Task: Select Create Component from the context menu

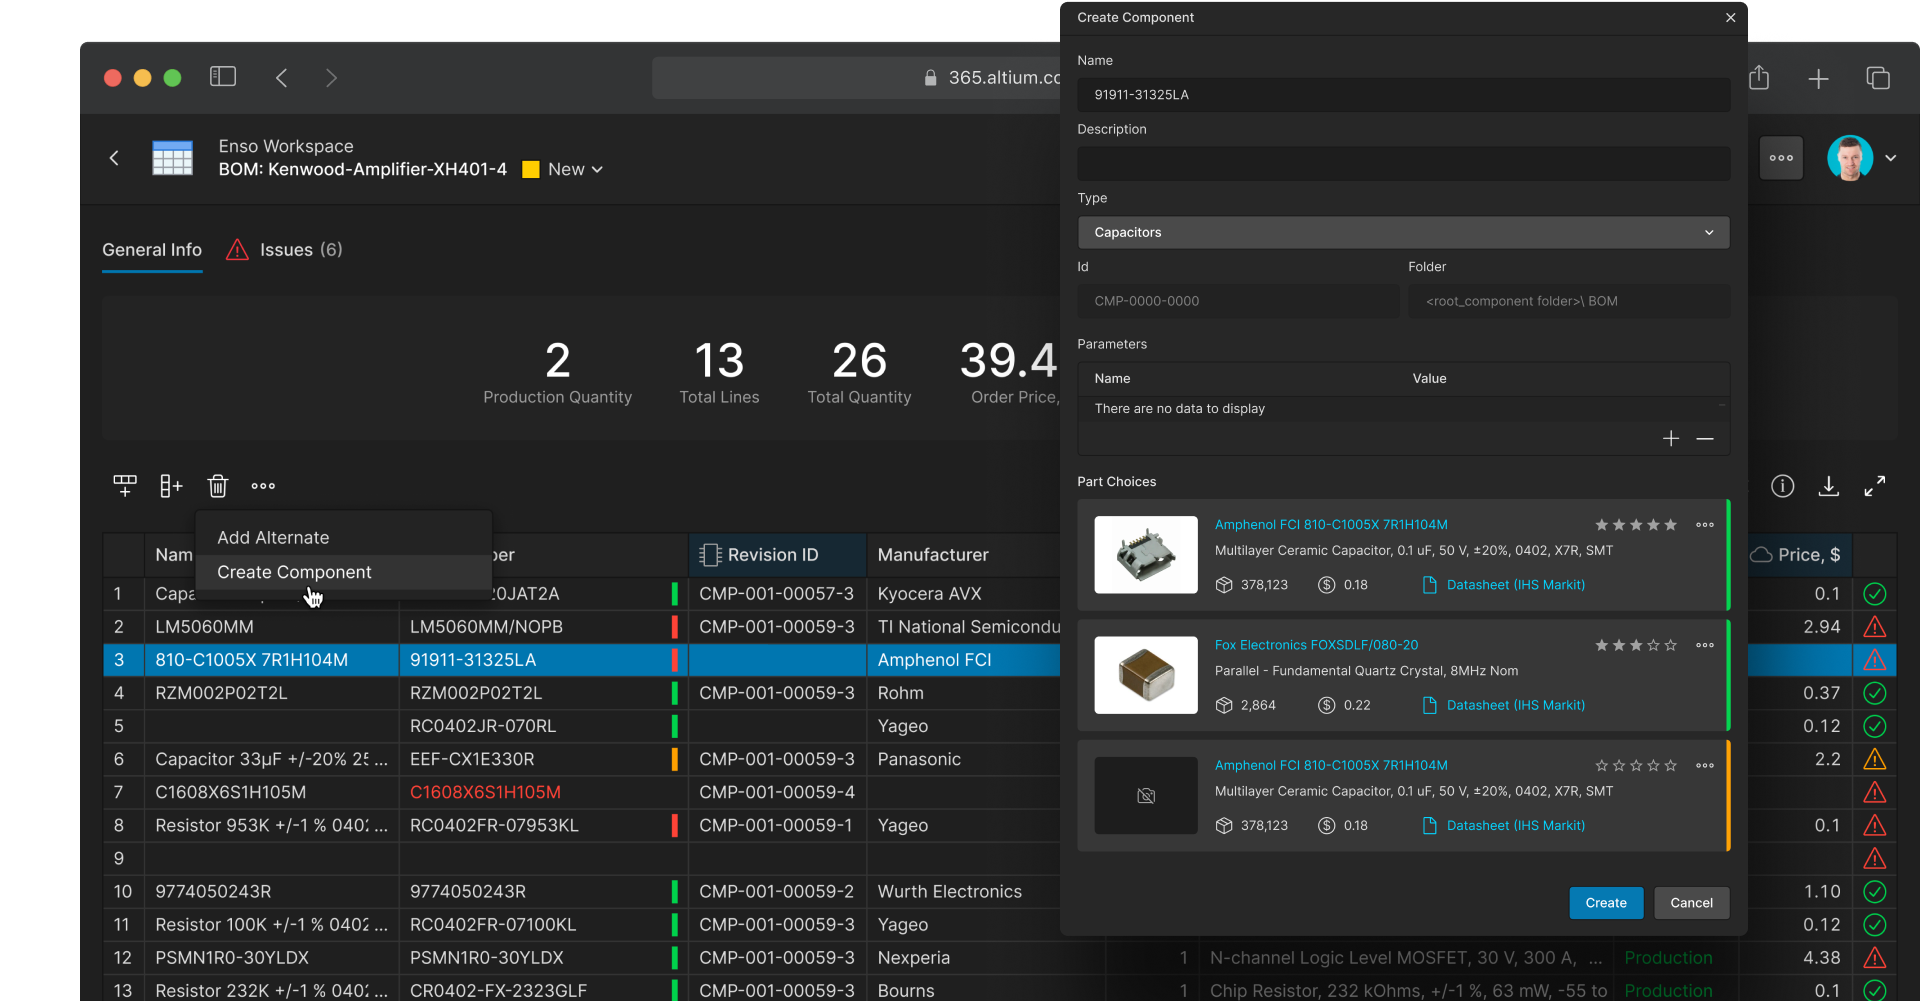Action: click(294, 572)
